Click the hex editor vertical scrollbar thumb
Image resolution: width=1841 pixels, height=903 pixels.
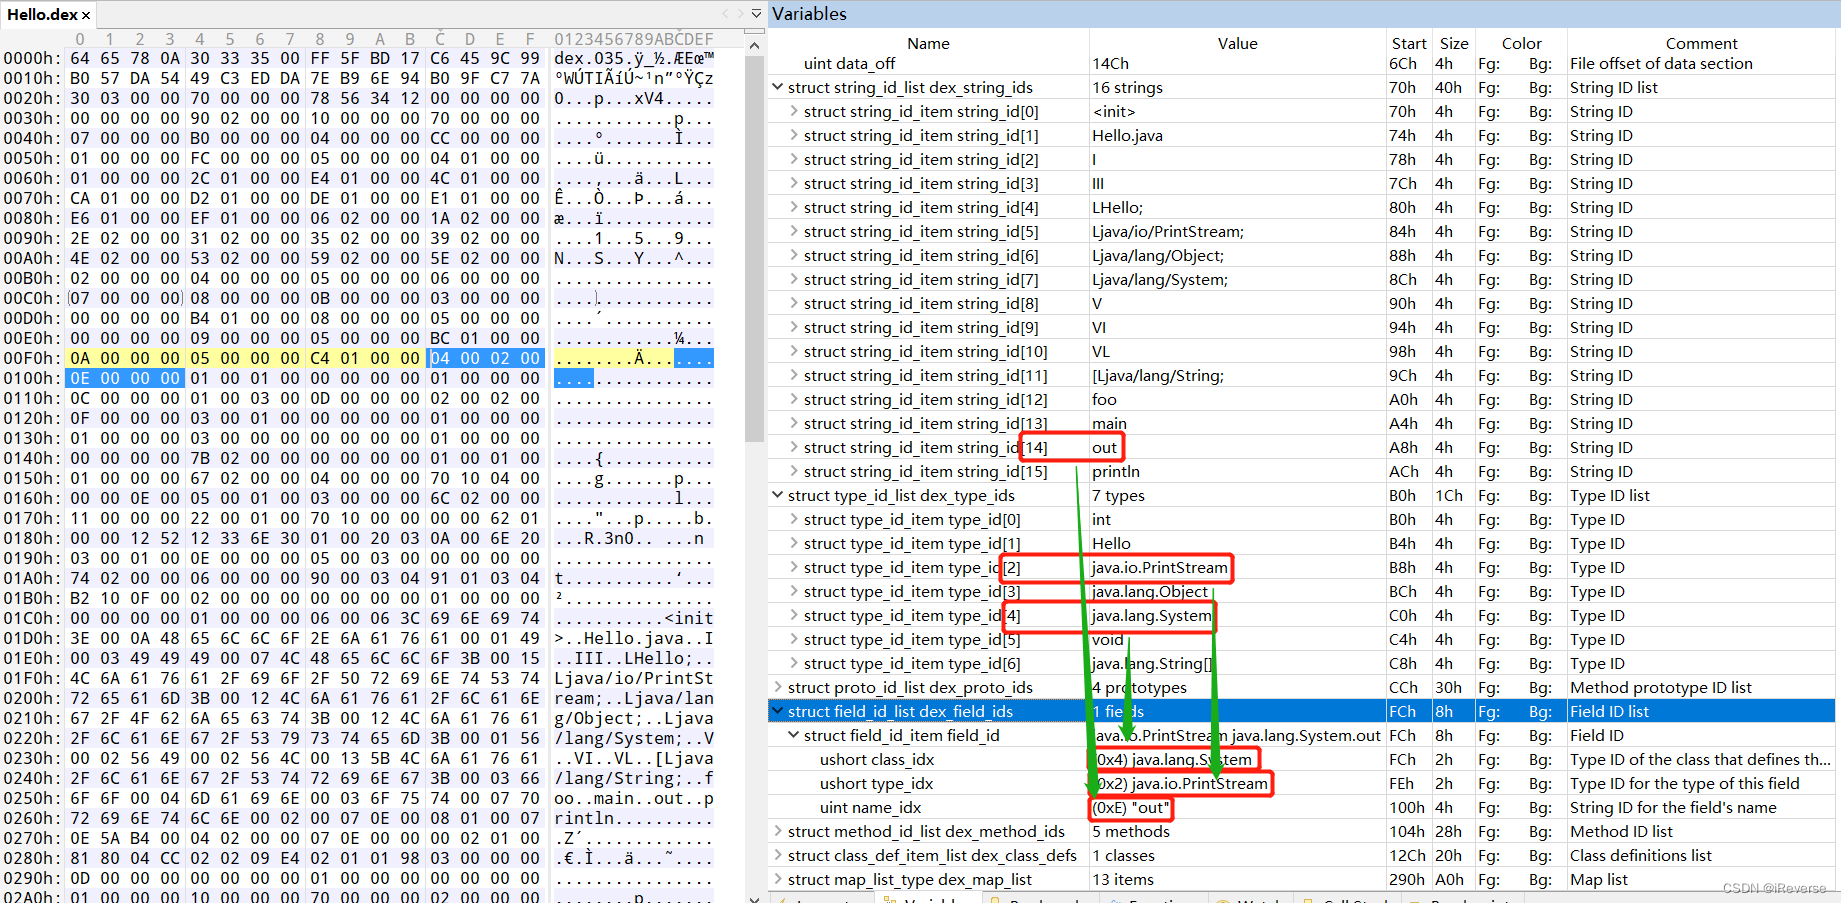(755, 250)
